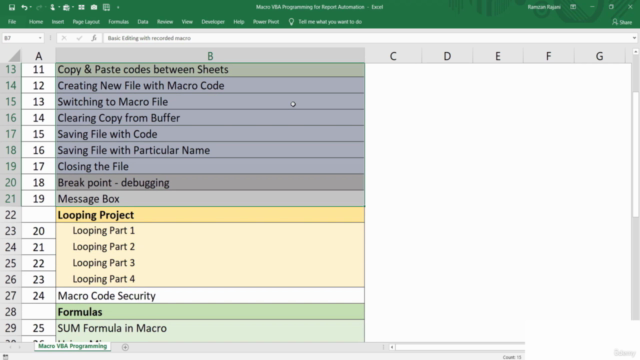
Task: Open the Page Layout ribbon tab
Action: 86,22
